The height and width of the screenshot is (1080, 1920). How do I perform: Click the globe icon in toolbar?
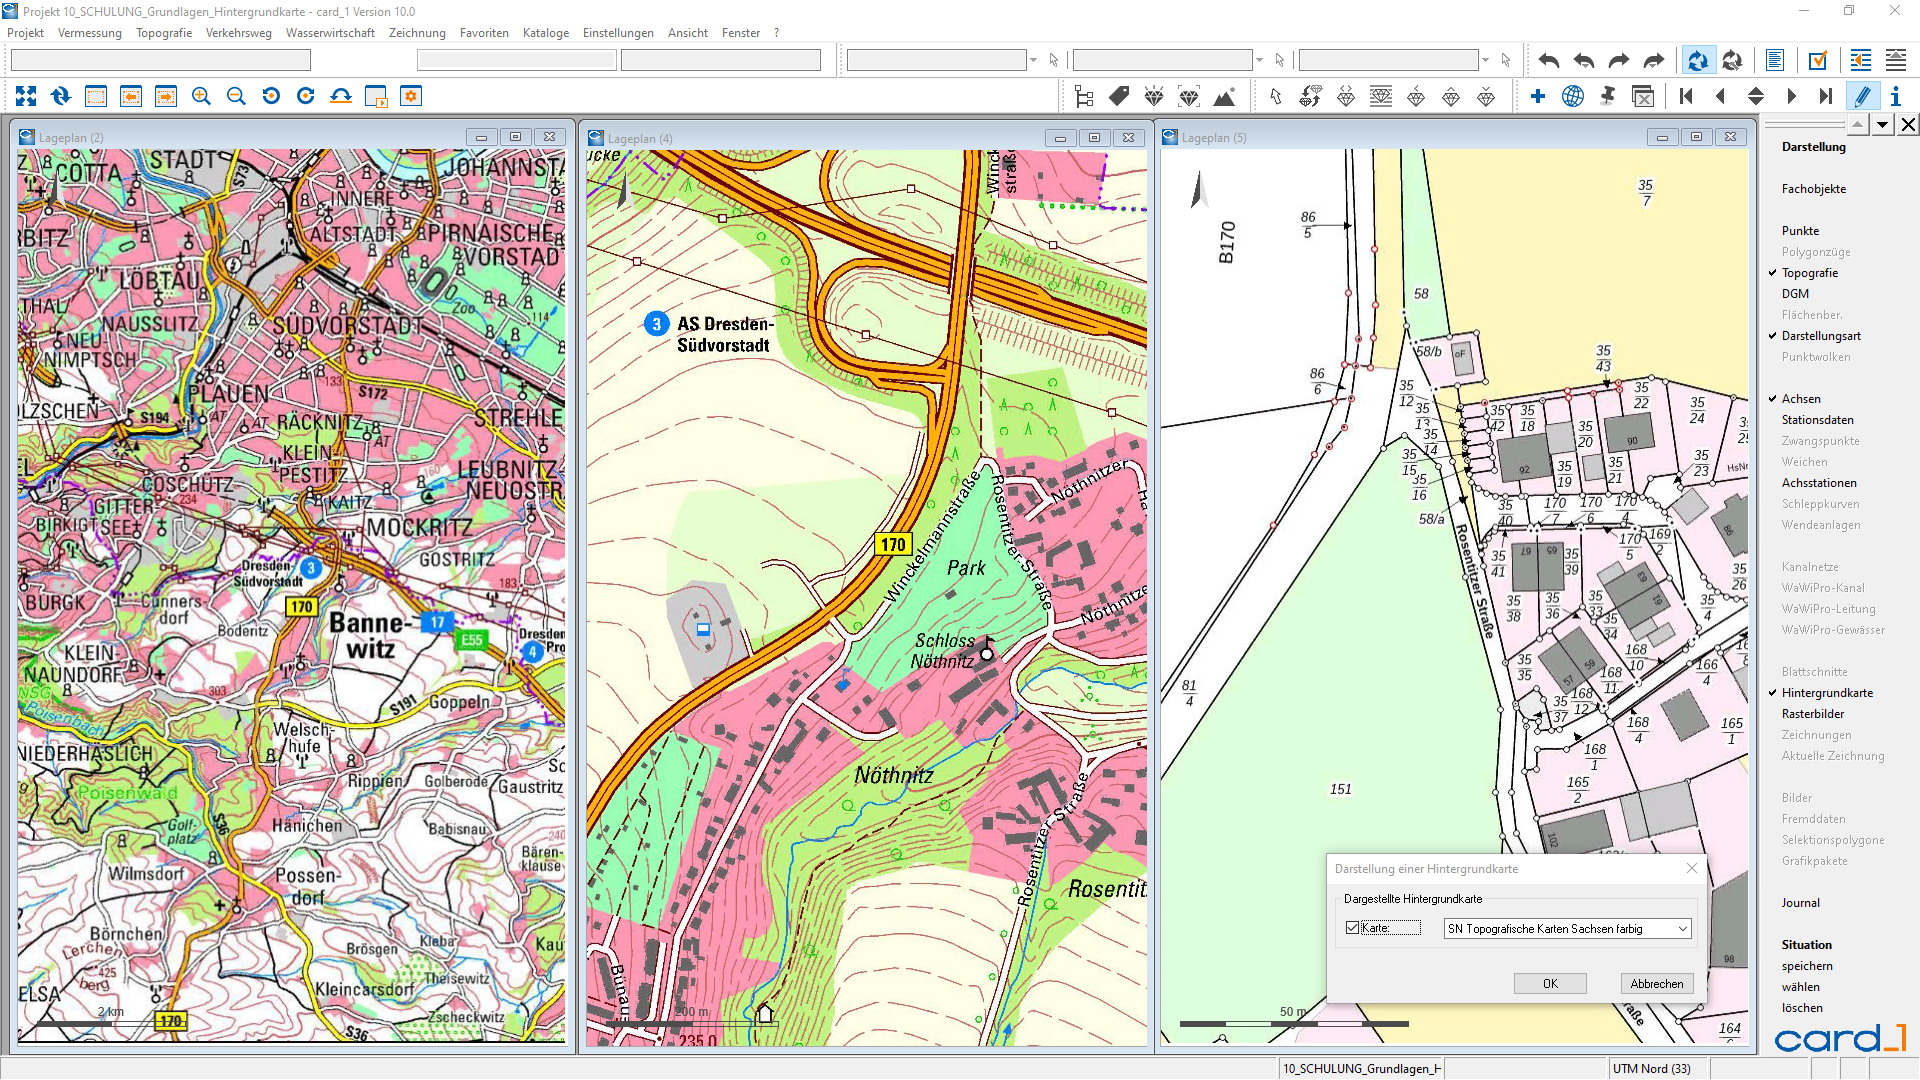(1573, 96)
